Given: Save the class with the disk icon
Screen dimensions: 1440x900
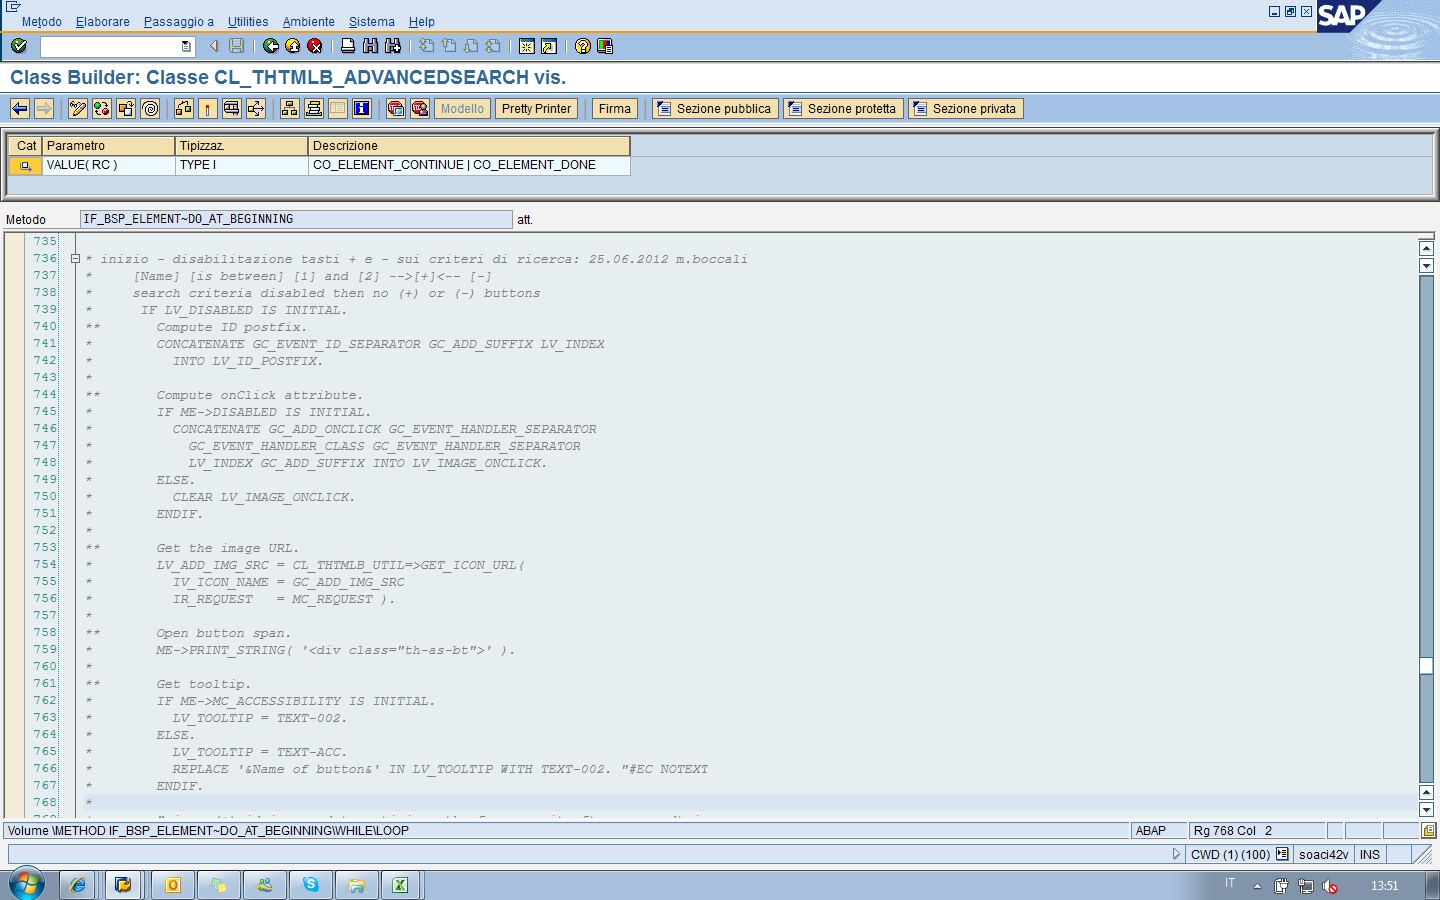Looking at the screenshot, I should (235, 45).
